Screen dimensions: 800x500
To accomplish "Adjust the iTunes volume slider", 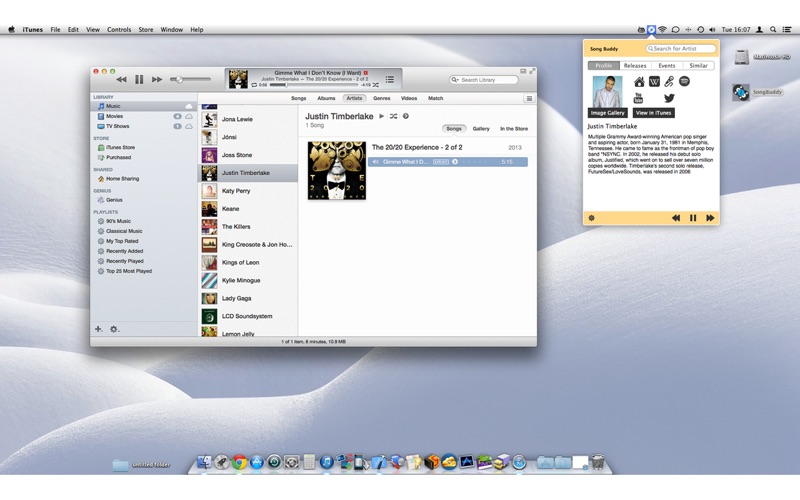I will pos(190,79).
